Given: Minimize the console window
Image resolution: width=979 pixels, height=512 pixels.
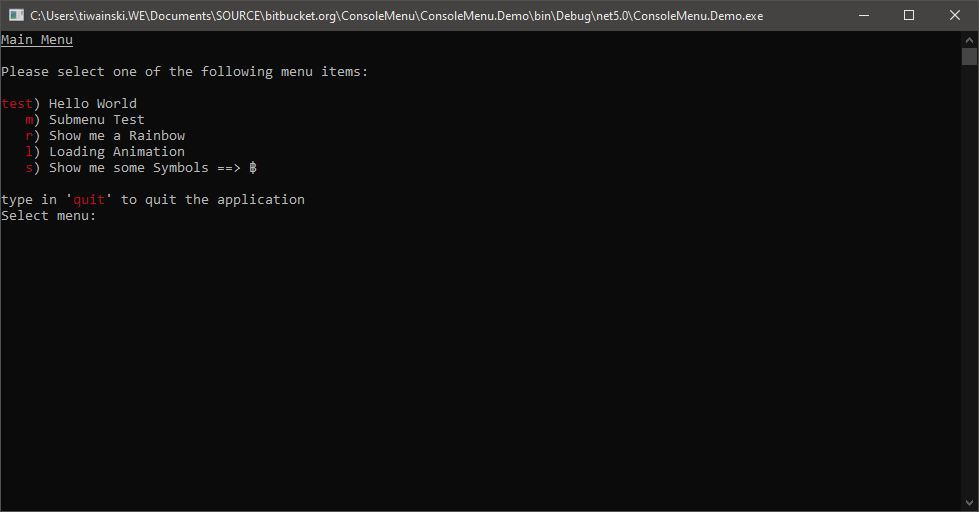Looking at the screenshot, I should (x=863, y=15).
